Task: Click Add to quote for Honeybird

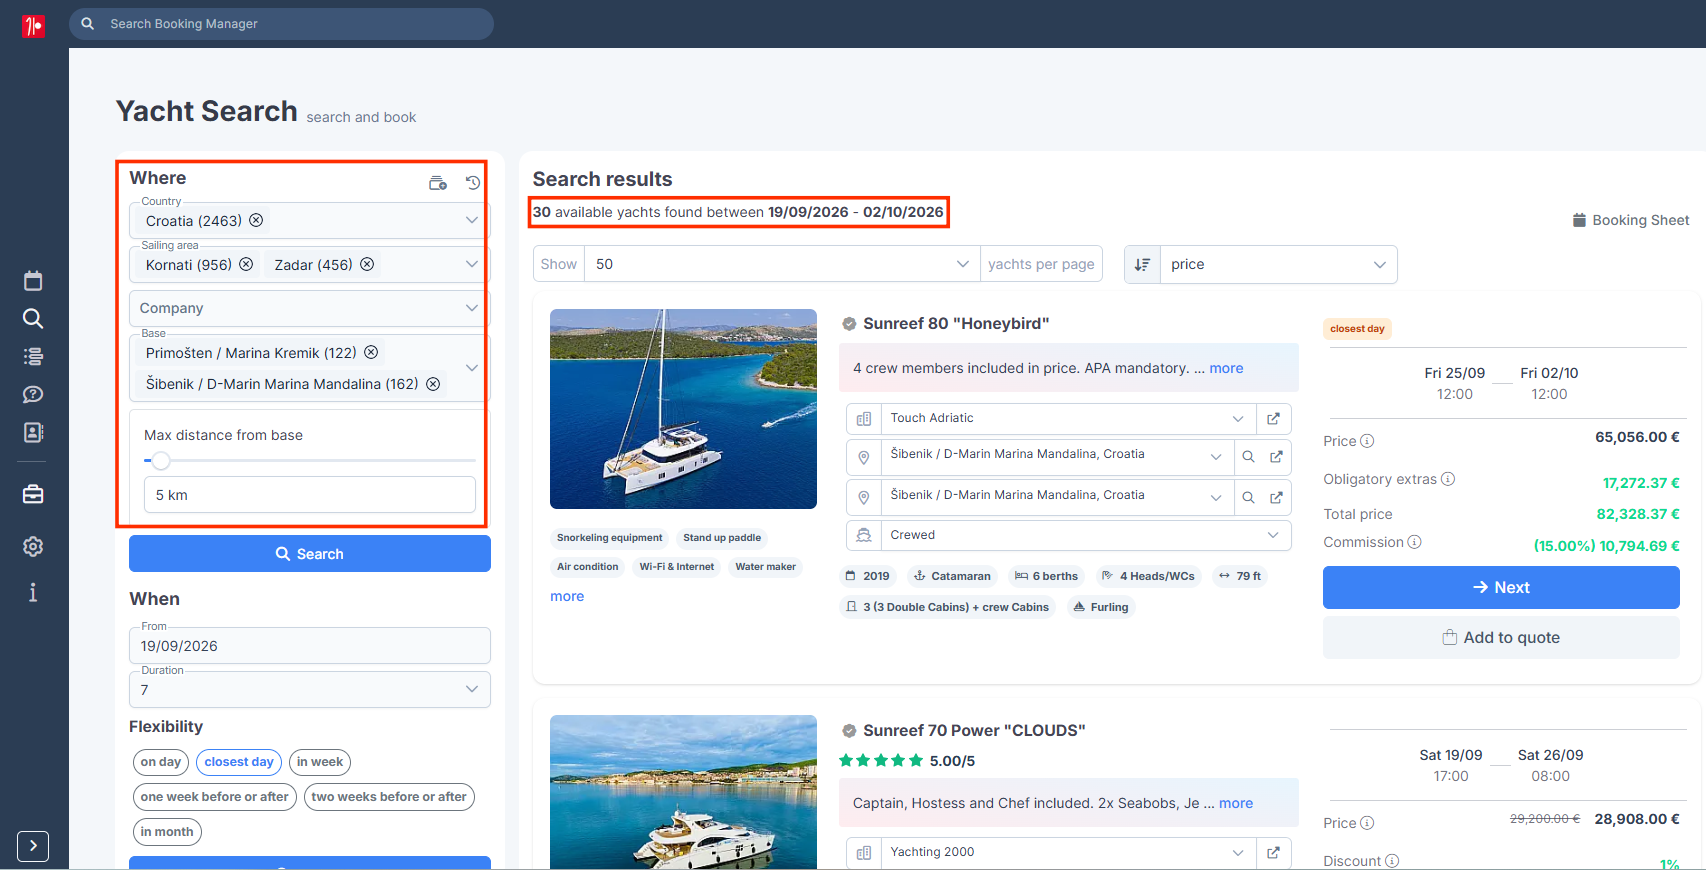Action: point(1501,638)
